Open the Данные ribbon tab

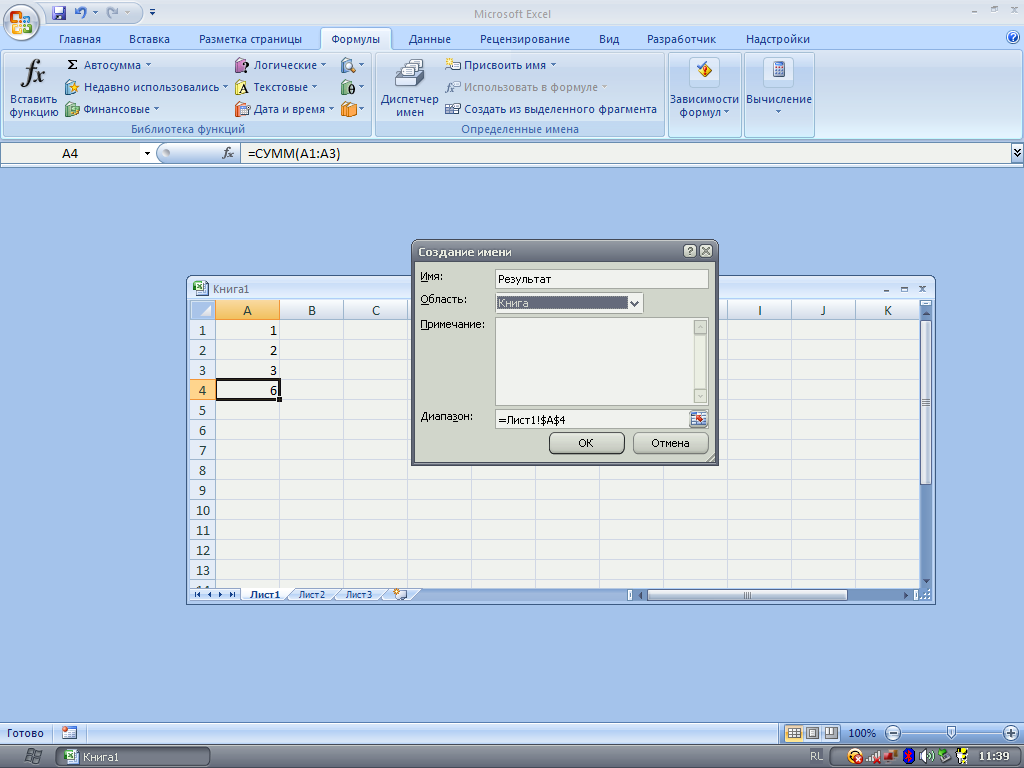[430, 39]
